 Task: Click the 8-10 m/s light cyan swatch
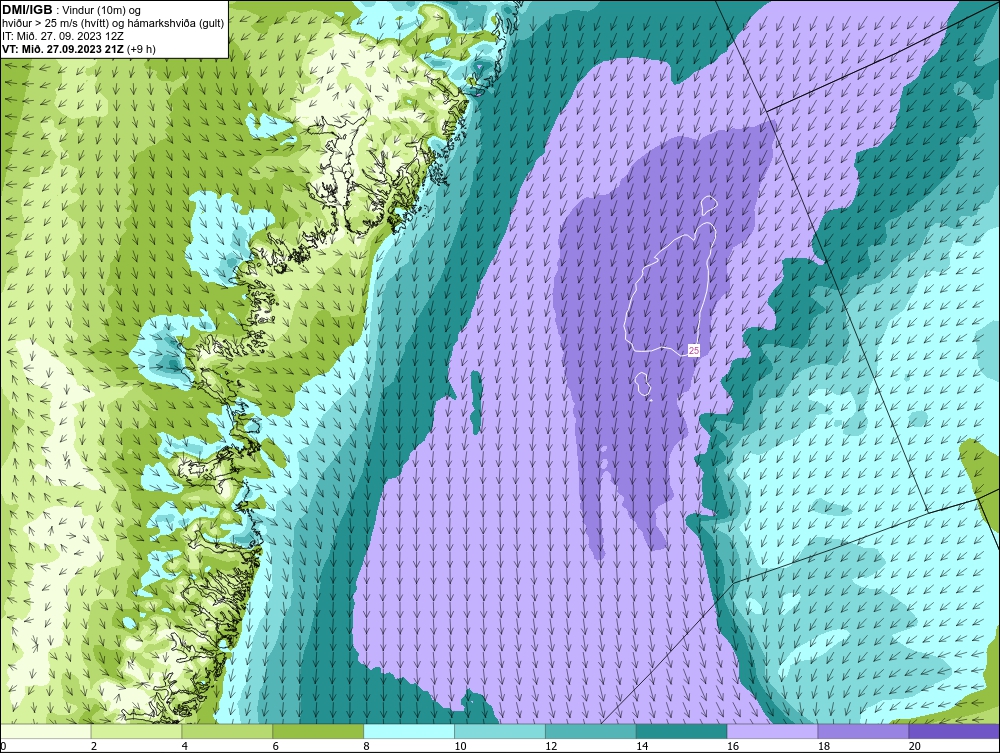(409, 731)
